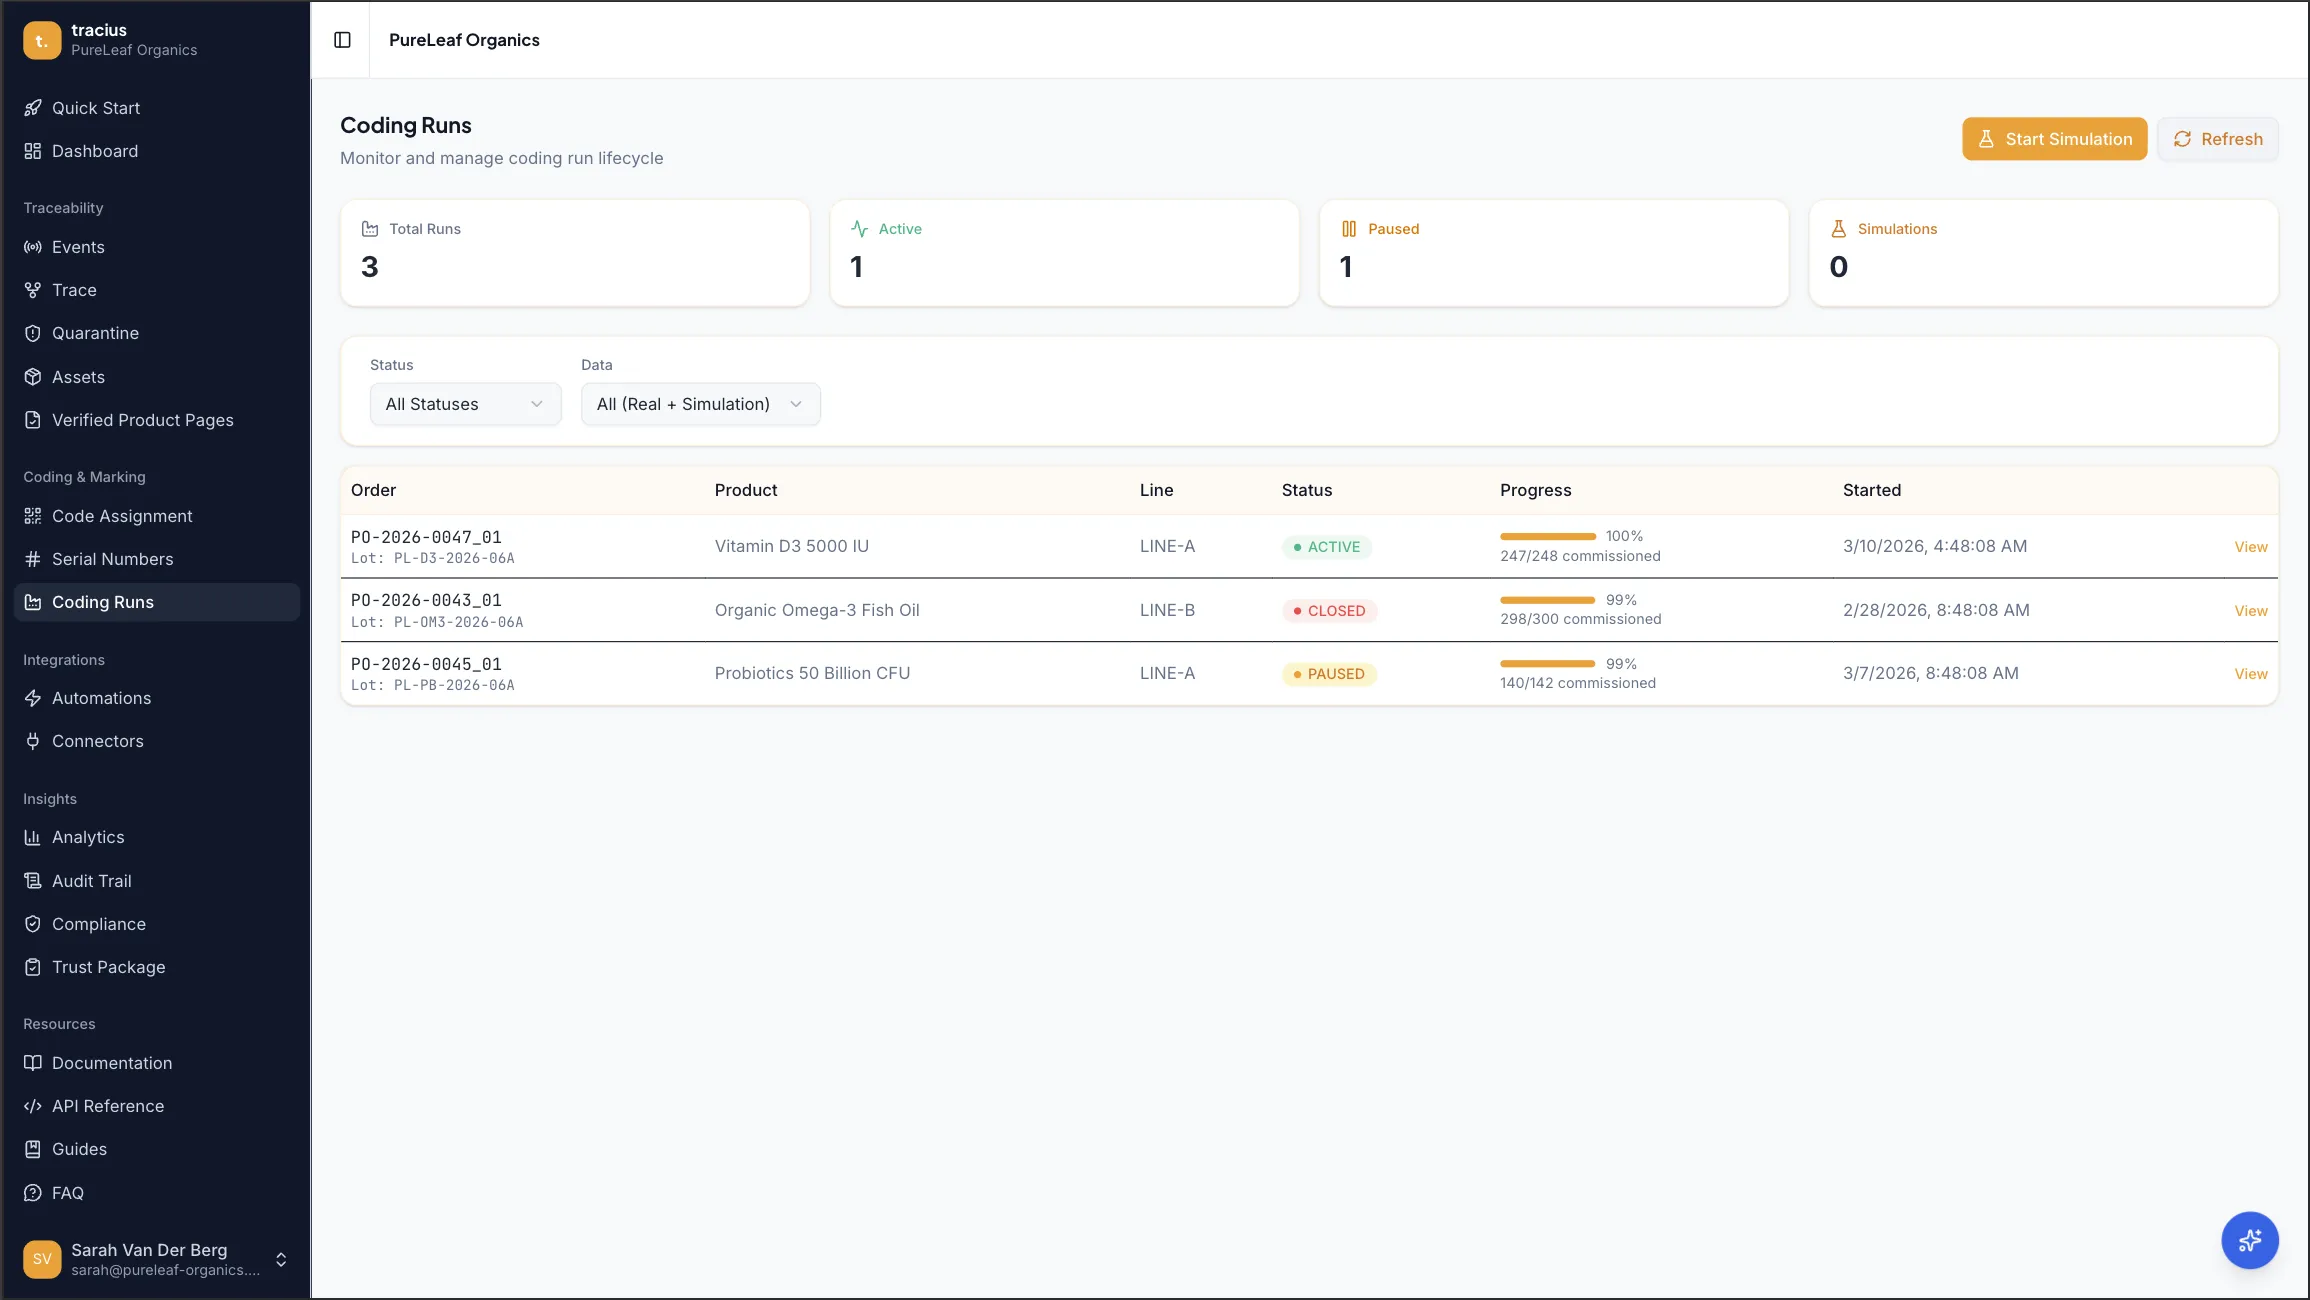Select the Coding Runs sidebar icon

pyautogui.click(x=33, y=601)
